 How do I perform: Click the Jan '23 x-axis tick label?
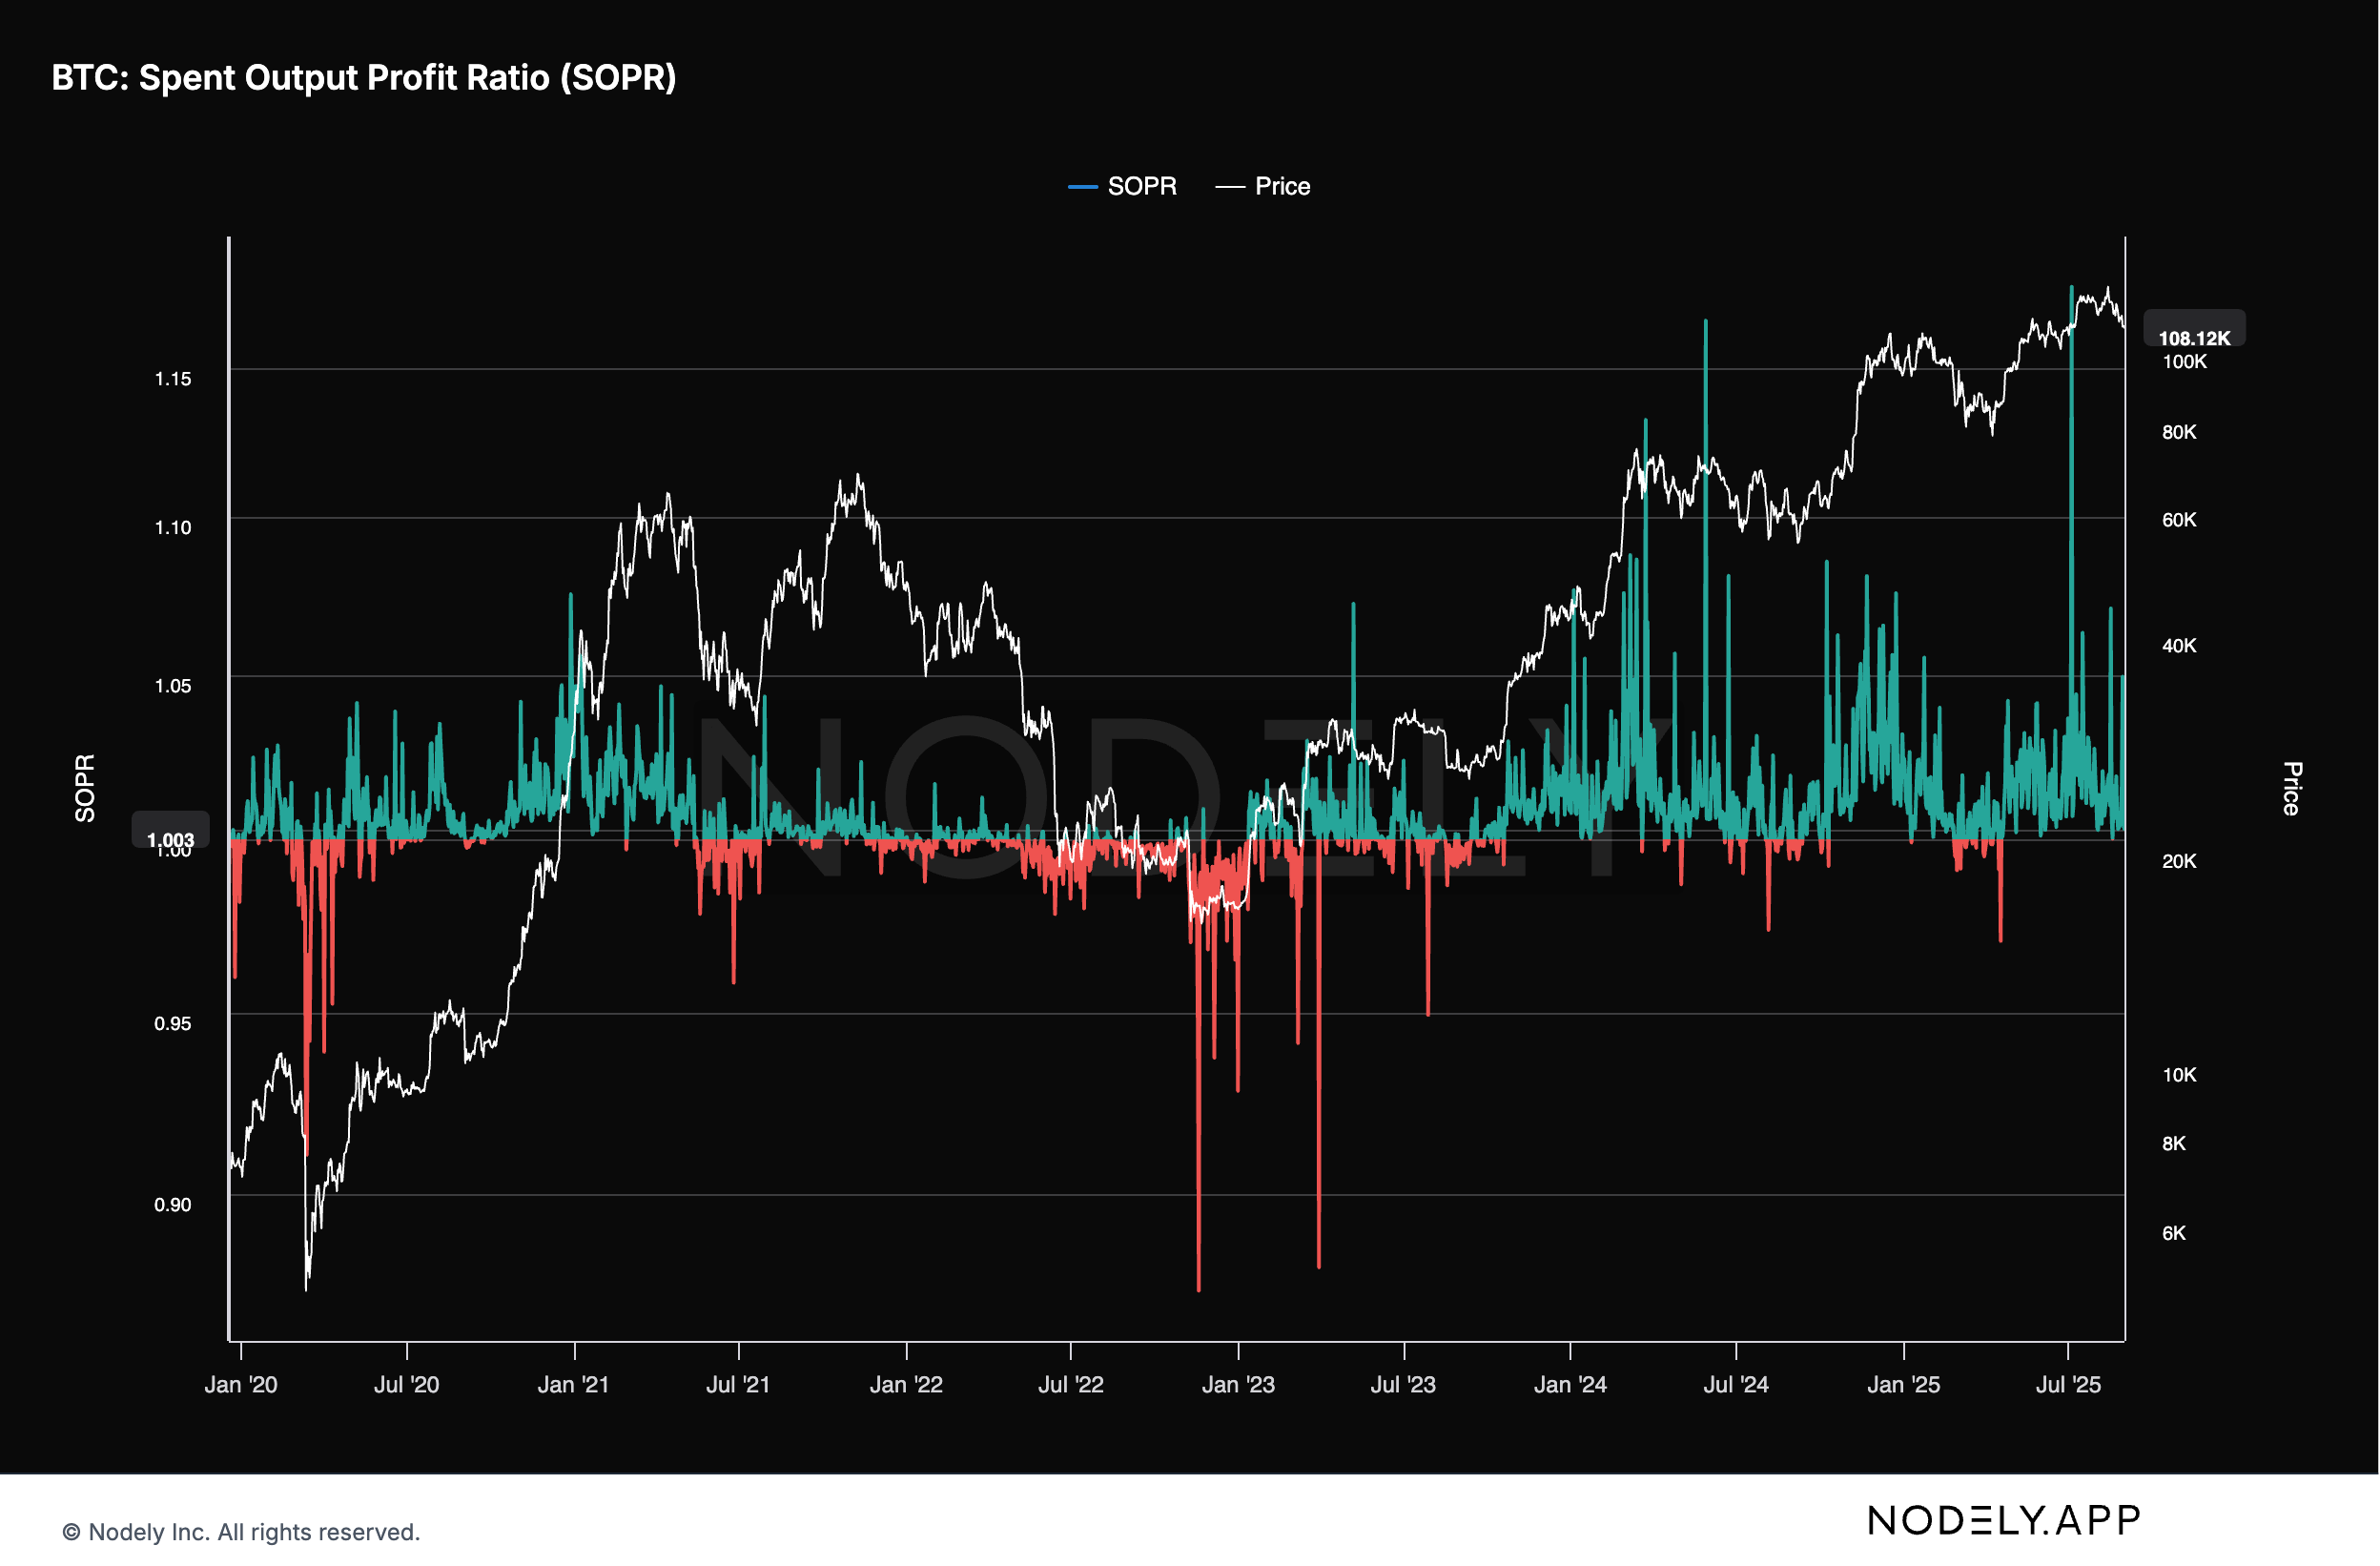(1238, 1384)
